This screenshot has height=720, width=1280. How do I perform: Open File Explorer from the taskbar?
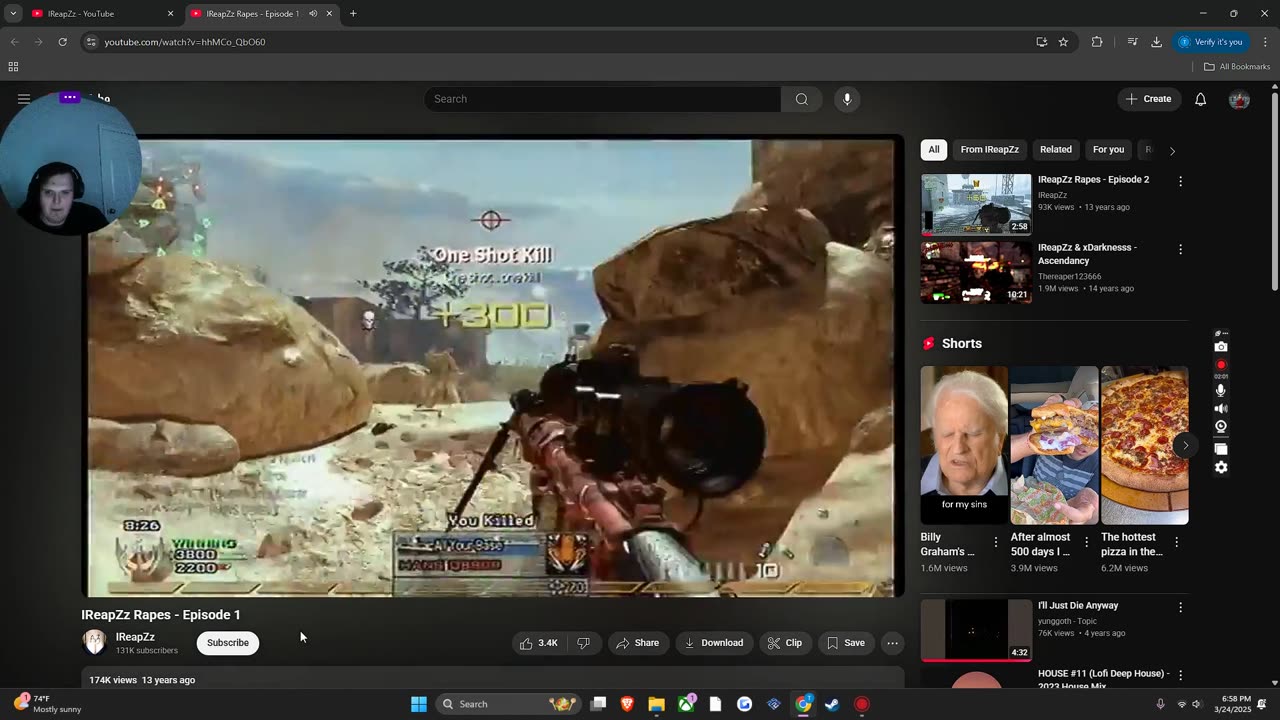pos(656,704)
